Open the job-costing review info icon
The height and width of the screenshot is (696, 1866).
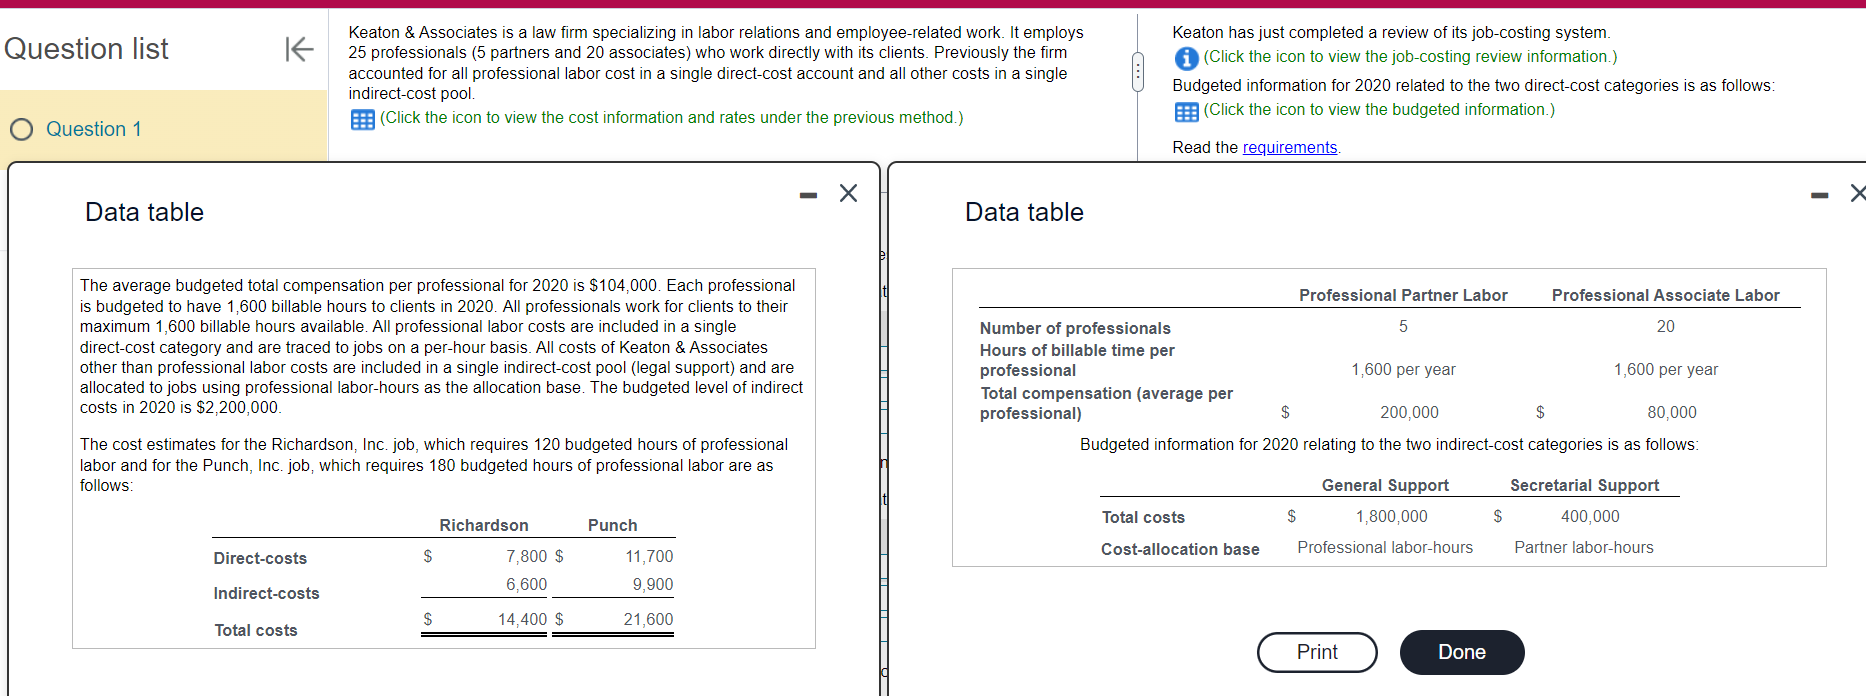(1186, 58)
